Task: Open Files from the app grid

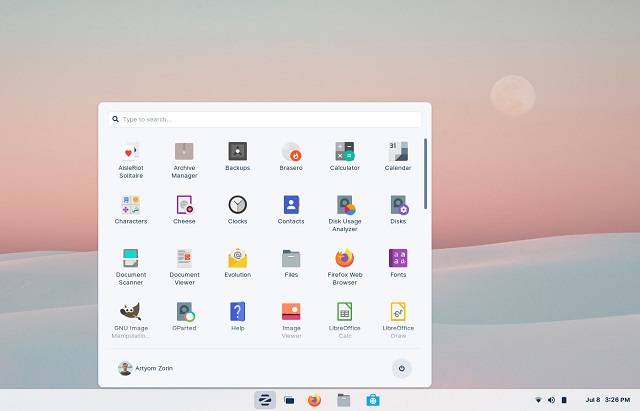Action: tap(291, 263)
